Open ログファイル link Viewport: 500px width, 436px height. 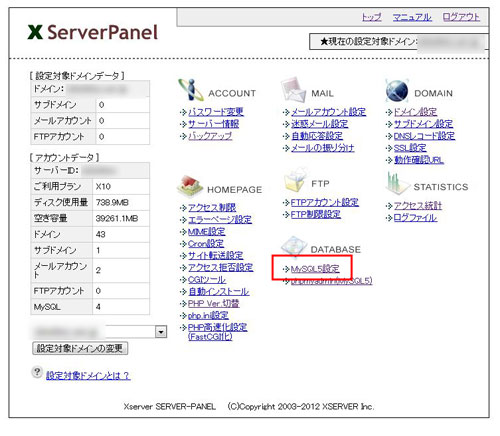415,218
